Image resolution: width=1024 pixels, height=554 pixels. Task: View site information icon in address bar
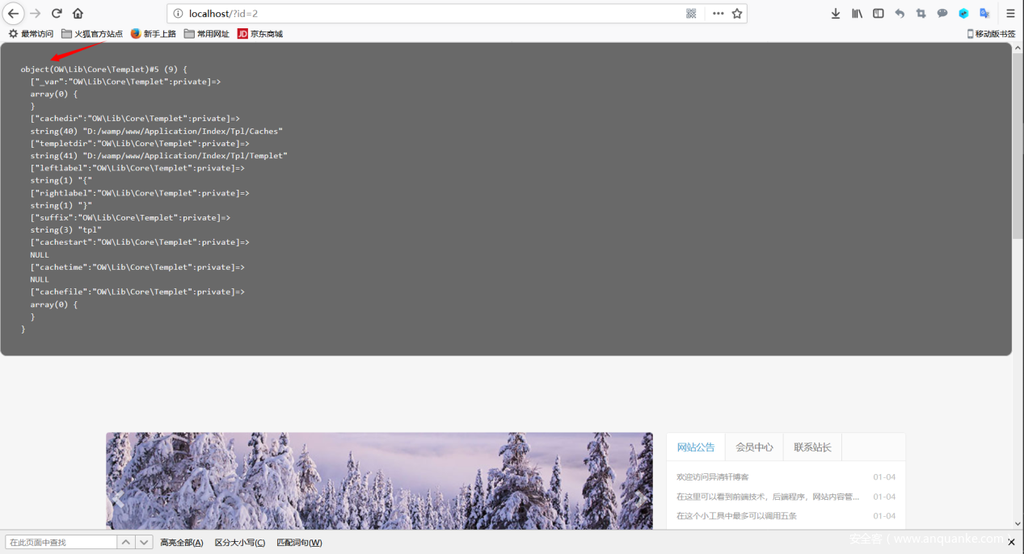pos(178,14)
